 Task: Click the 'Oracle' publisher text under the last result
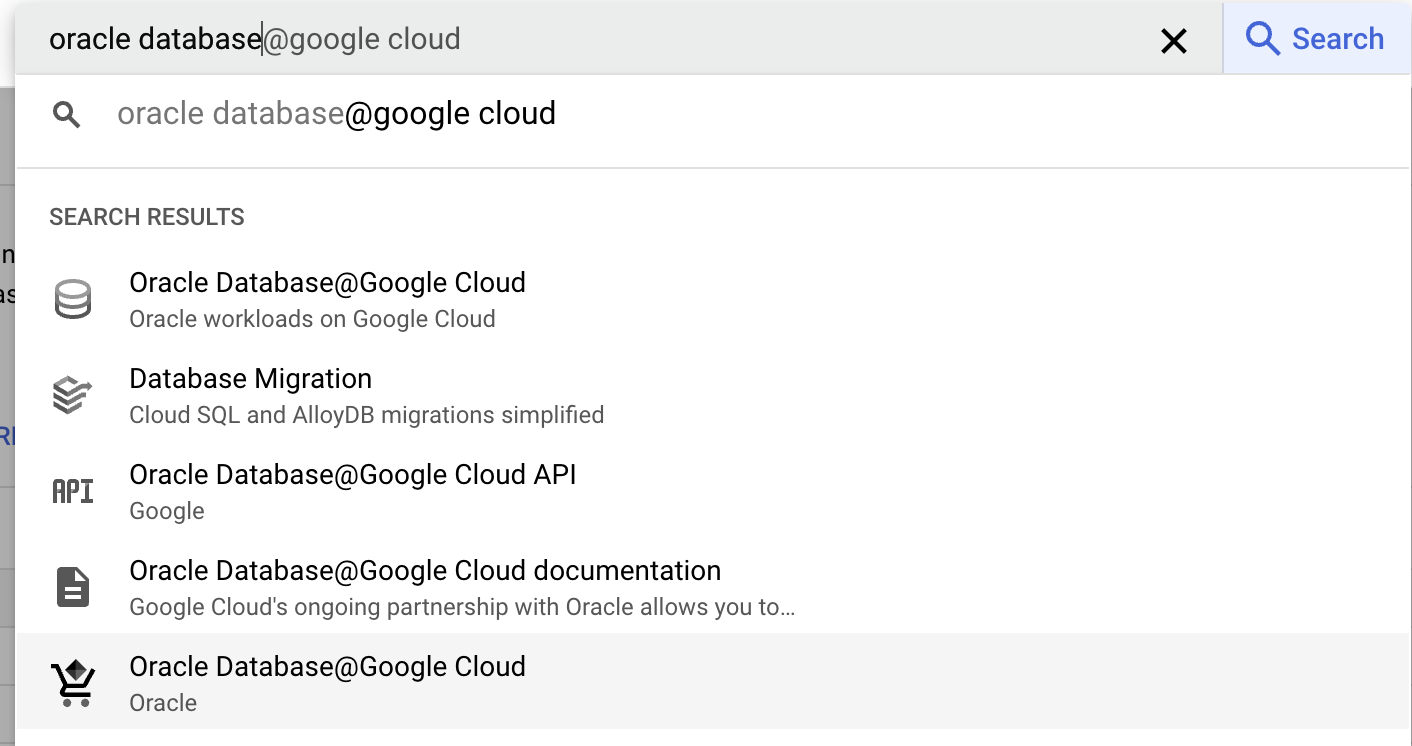coord(163,703)
